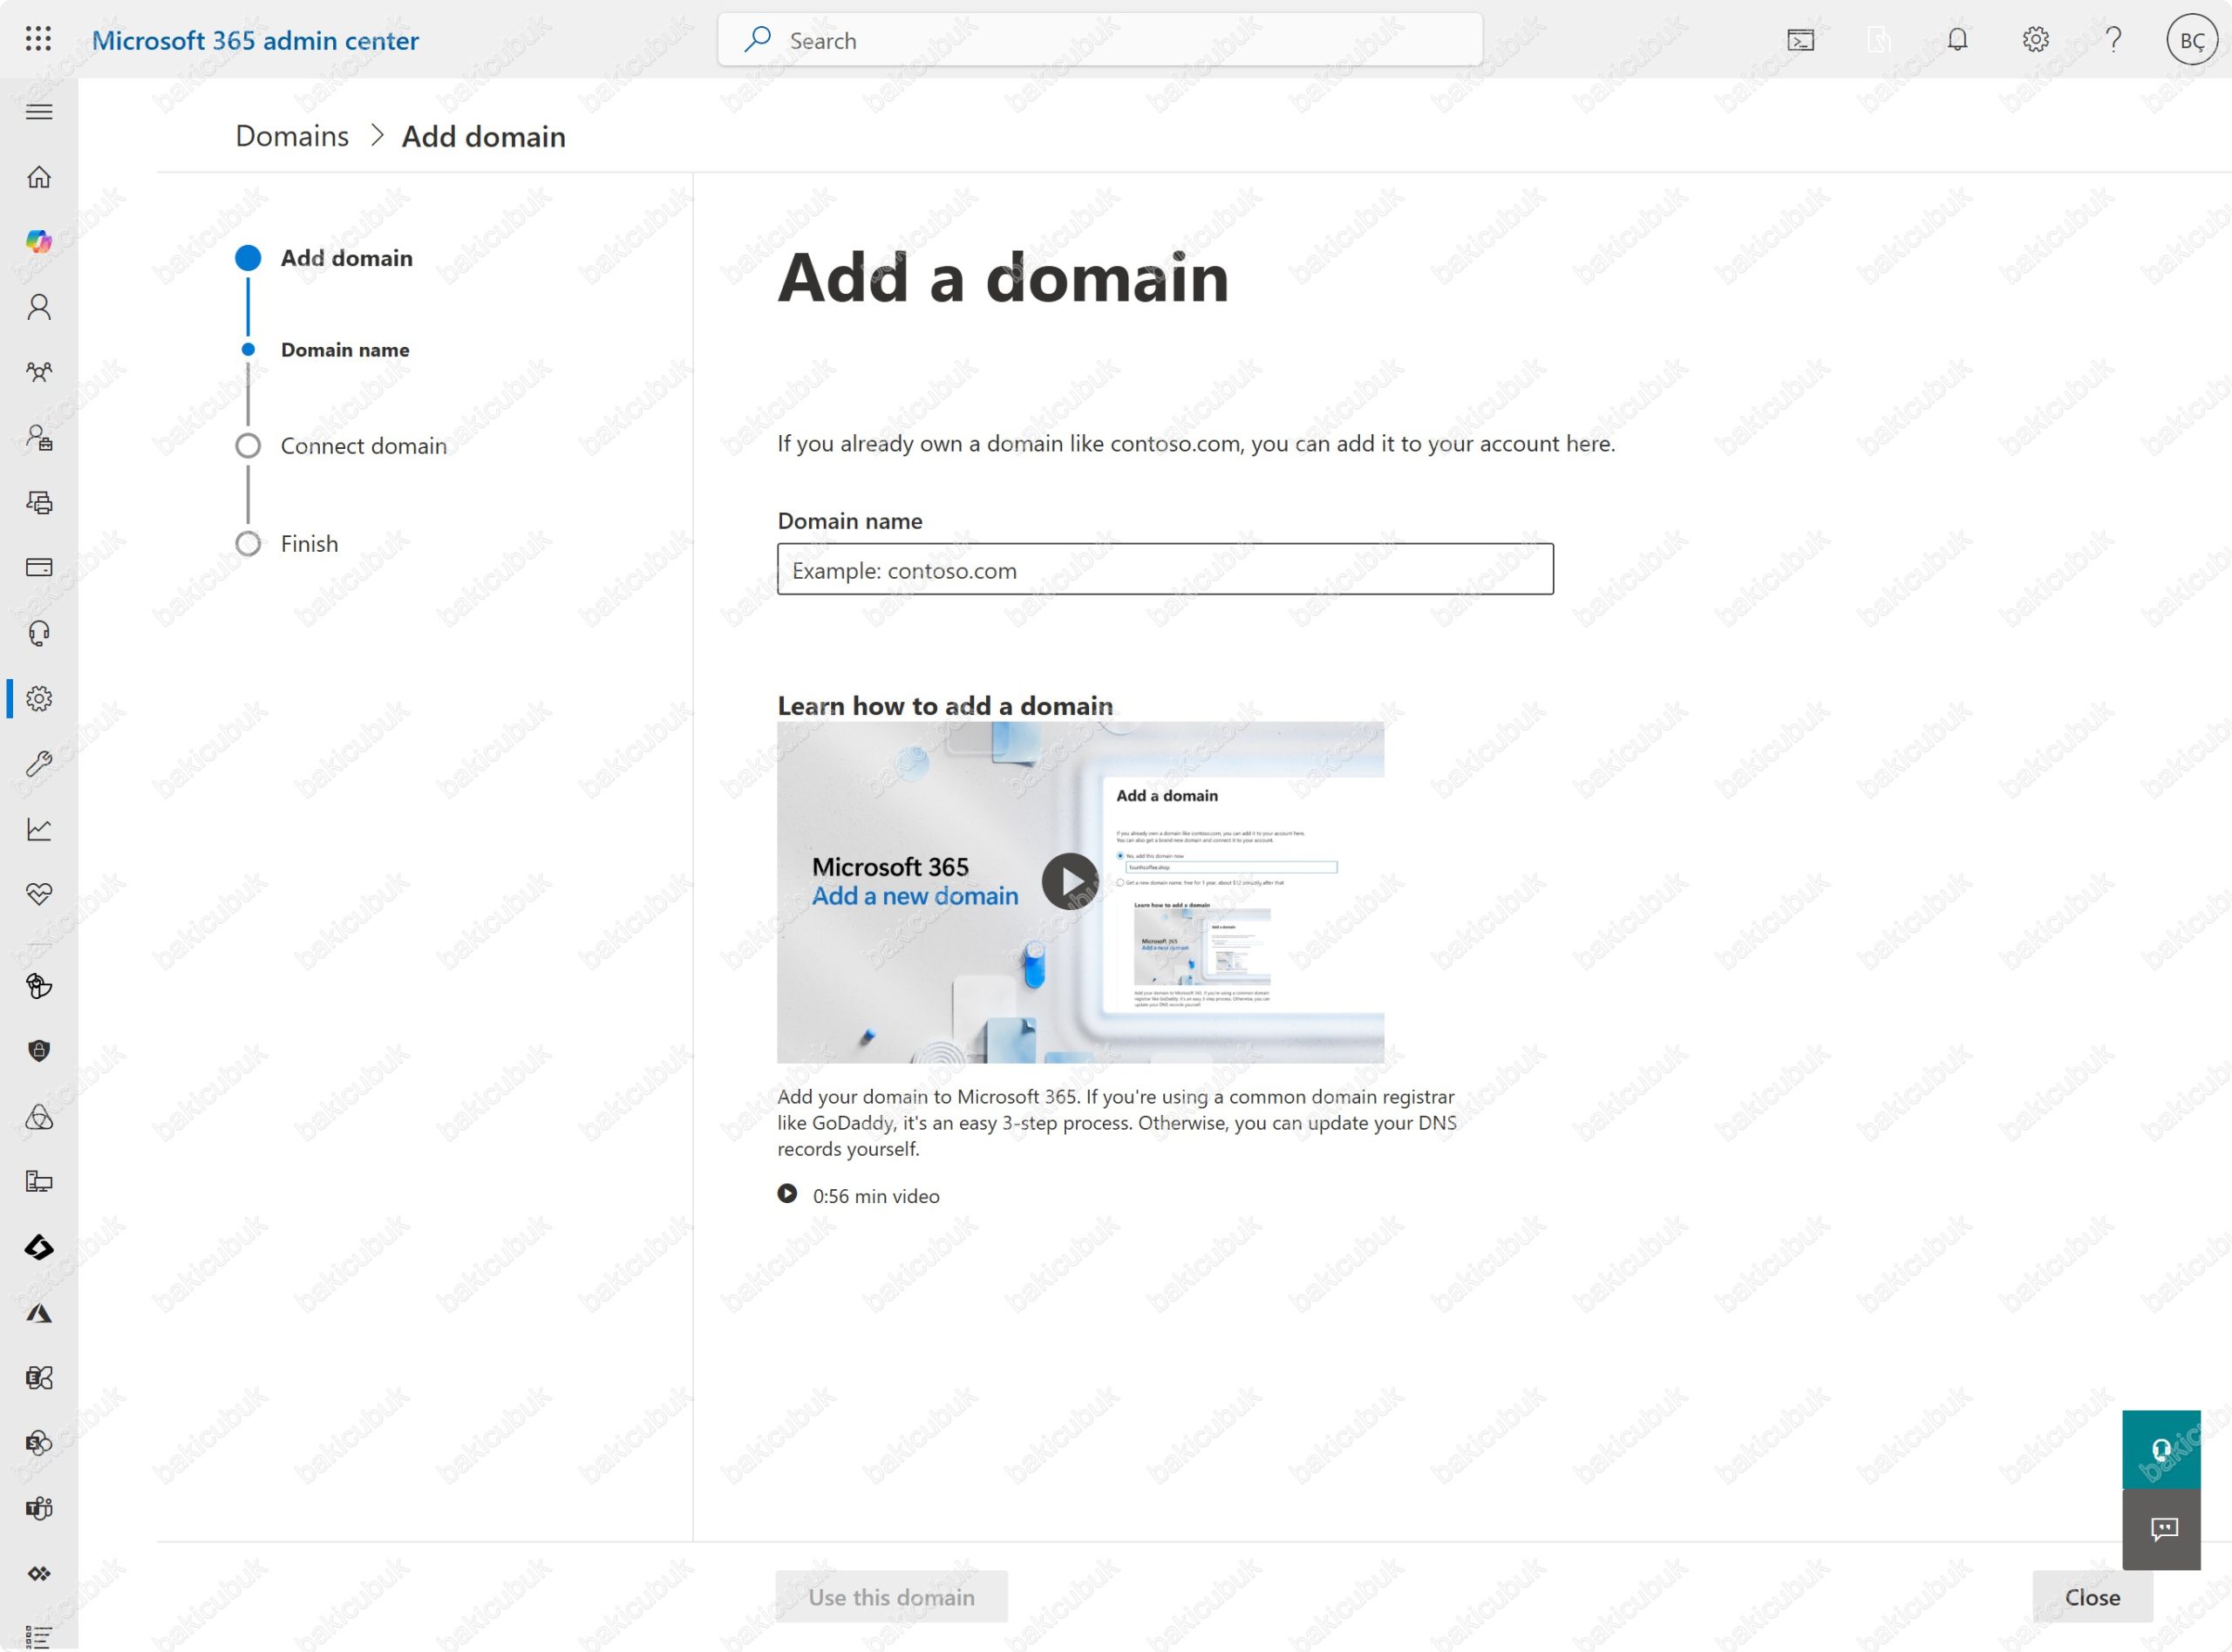Open the feedback chat bubble button
The image size is (2232, 1652).
point(2161,1529)
